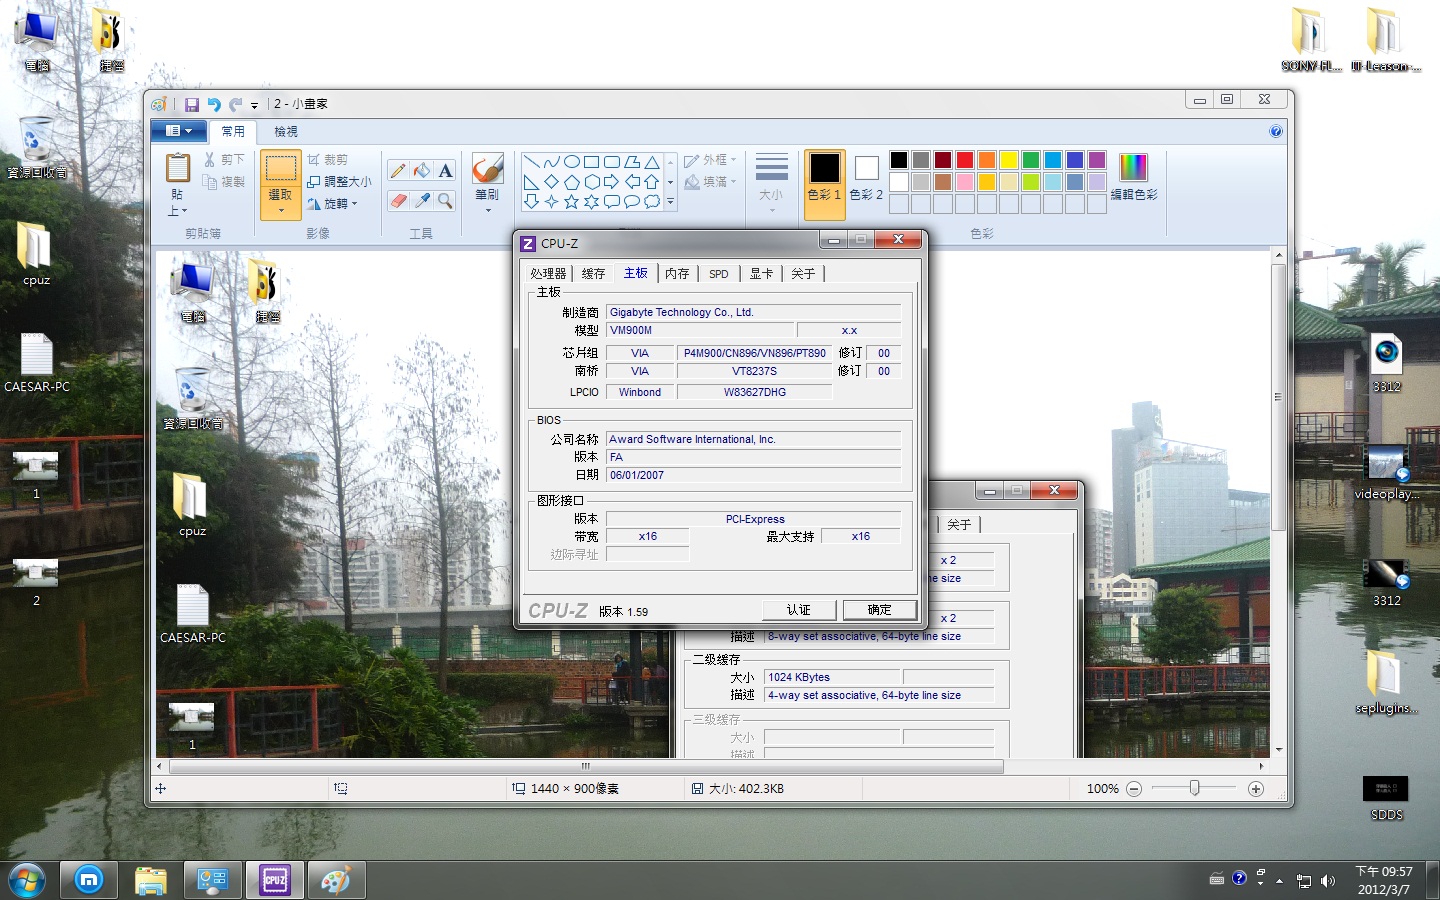Click the 調整大小 resize button

coord(339,182)
